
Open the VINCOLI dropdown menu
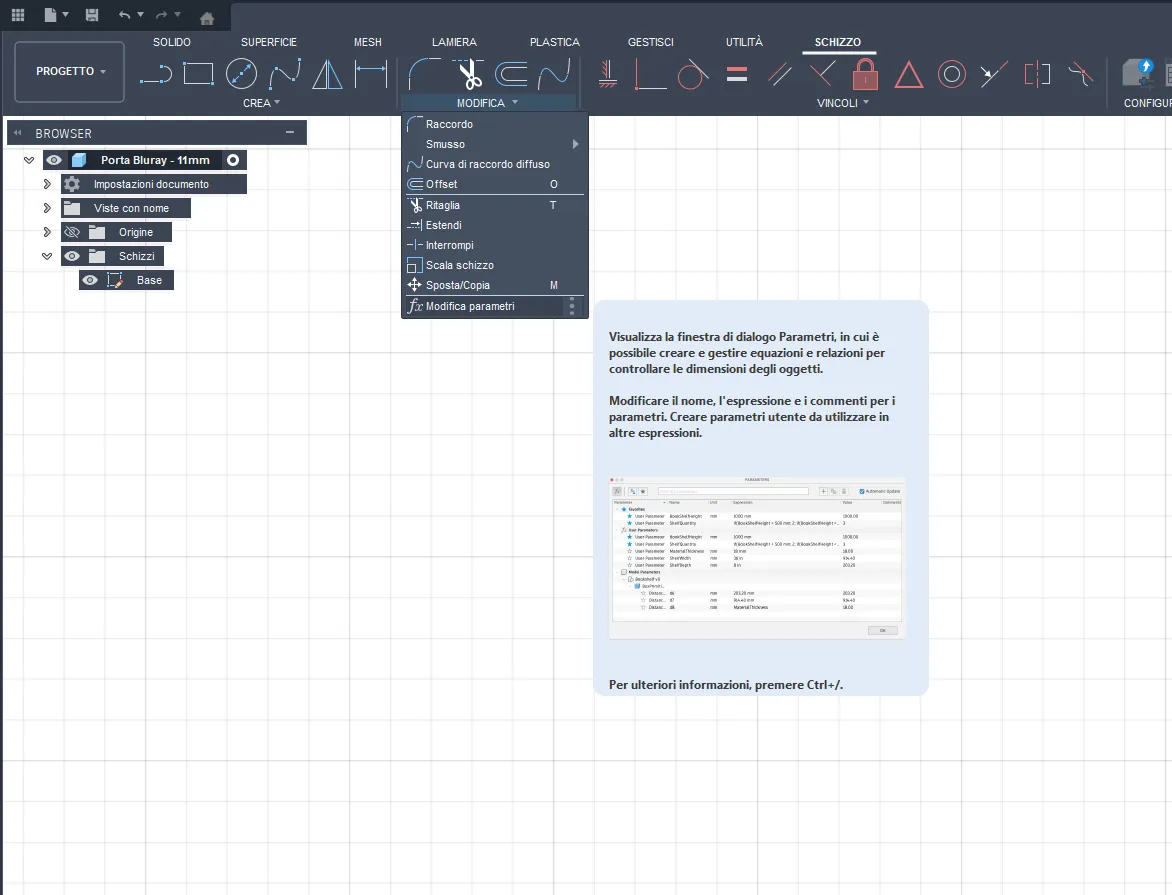pyautogui.click(x=842, y=103)
